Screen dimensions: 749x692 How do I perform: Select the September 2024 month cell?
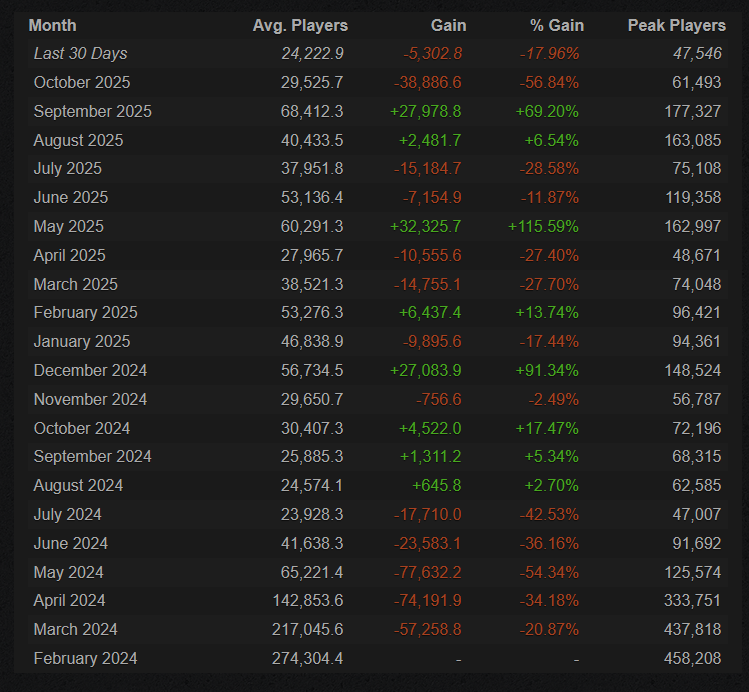pyautogui.click(x=93, y=457)
